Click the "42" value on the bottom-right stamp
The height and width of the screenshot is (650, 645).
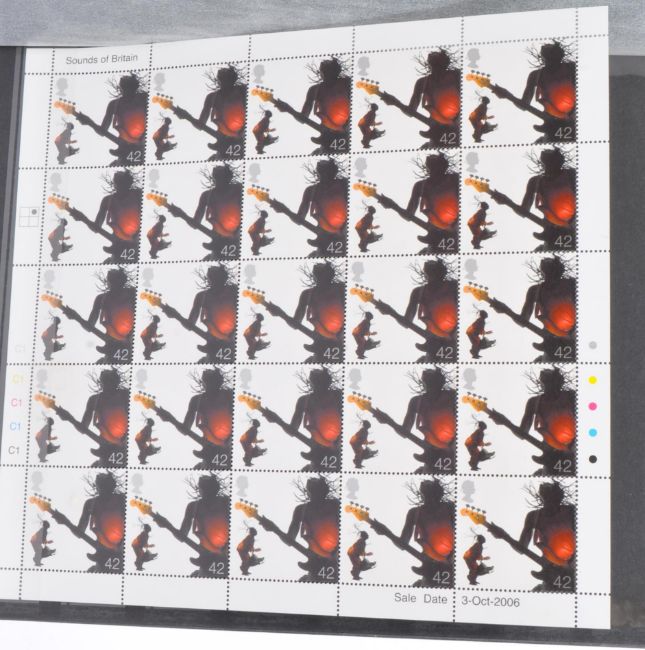click(x=563, y=582)
